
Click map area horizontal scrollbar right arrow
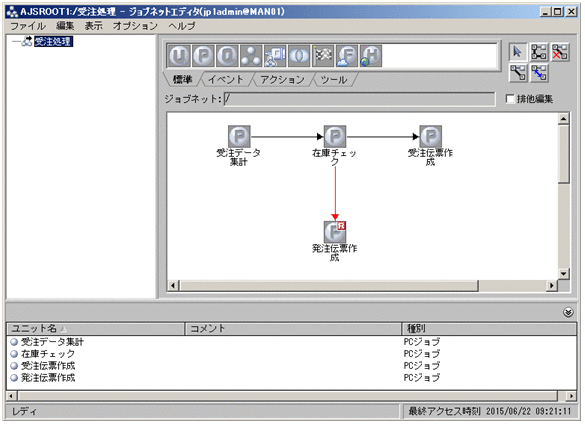click(552, 286)
